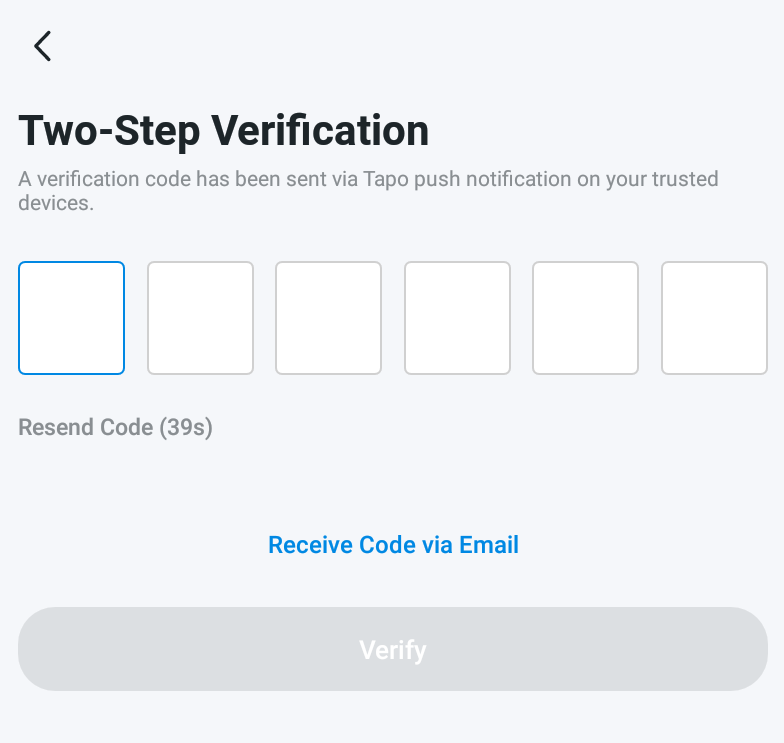Image resolution: width=784 pixels, height=743 pixels.
Task: Request the code by email instead
Action: tap(393, 545)
